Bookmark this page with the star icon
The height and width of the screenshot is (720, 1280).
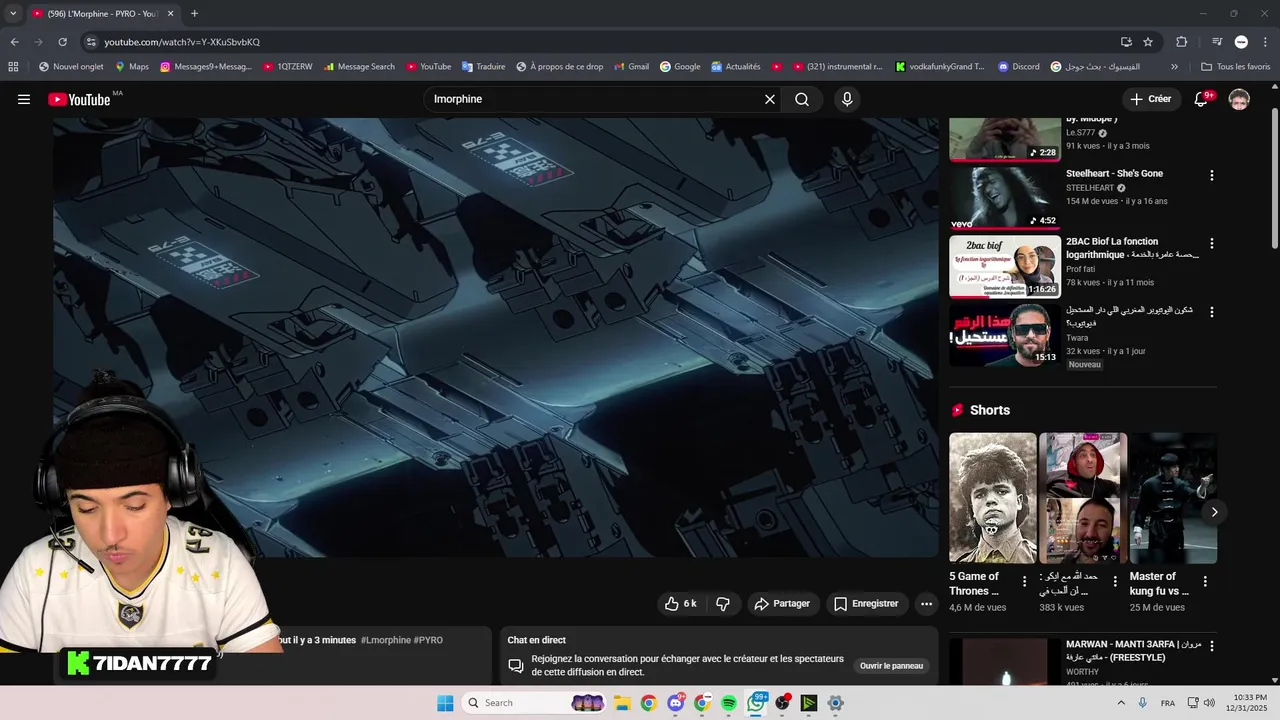point(1148,42)
